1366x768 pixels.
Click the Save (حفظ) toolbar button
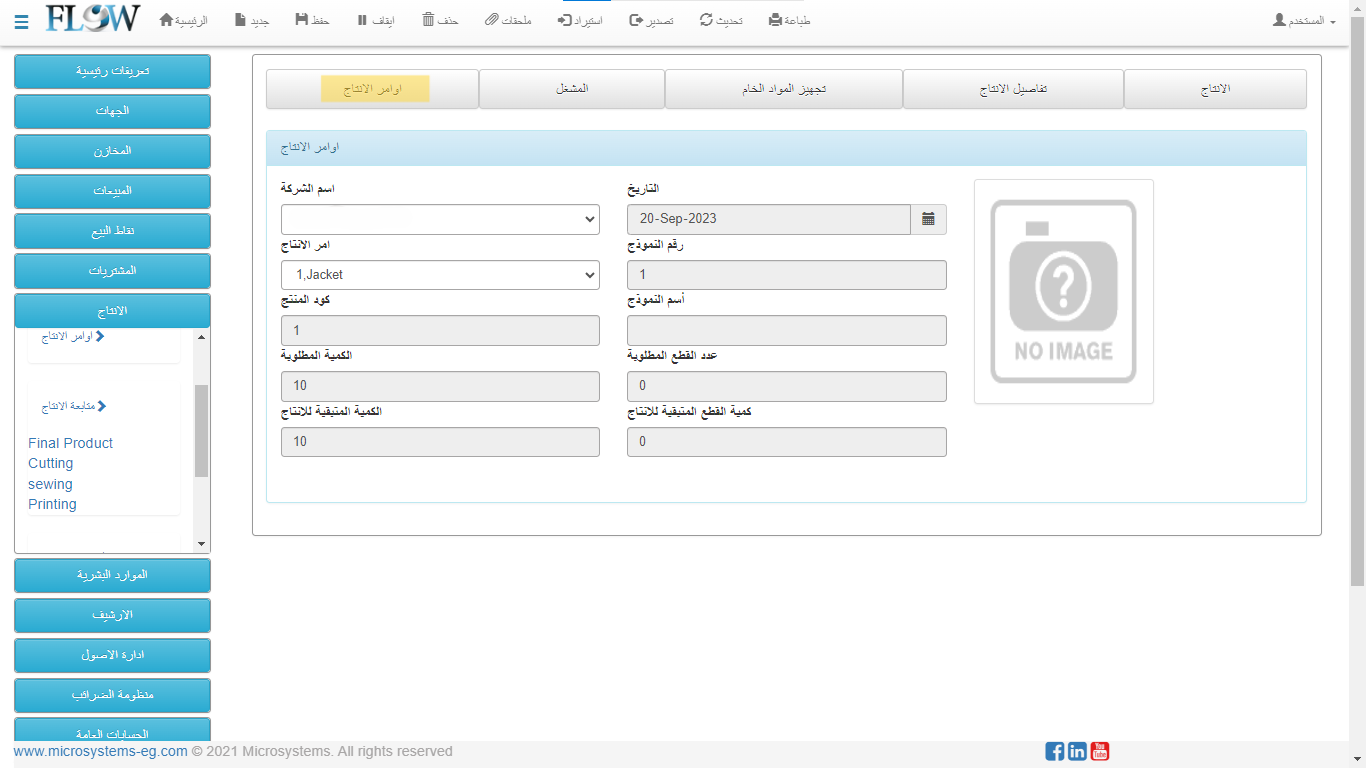tap(302, 20)
